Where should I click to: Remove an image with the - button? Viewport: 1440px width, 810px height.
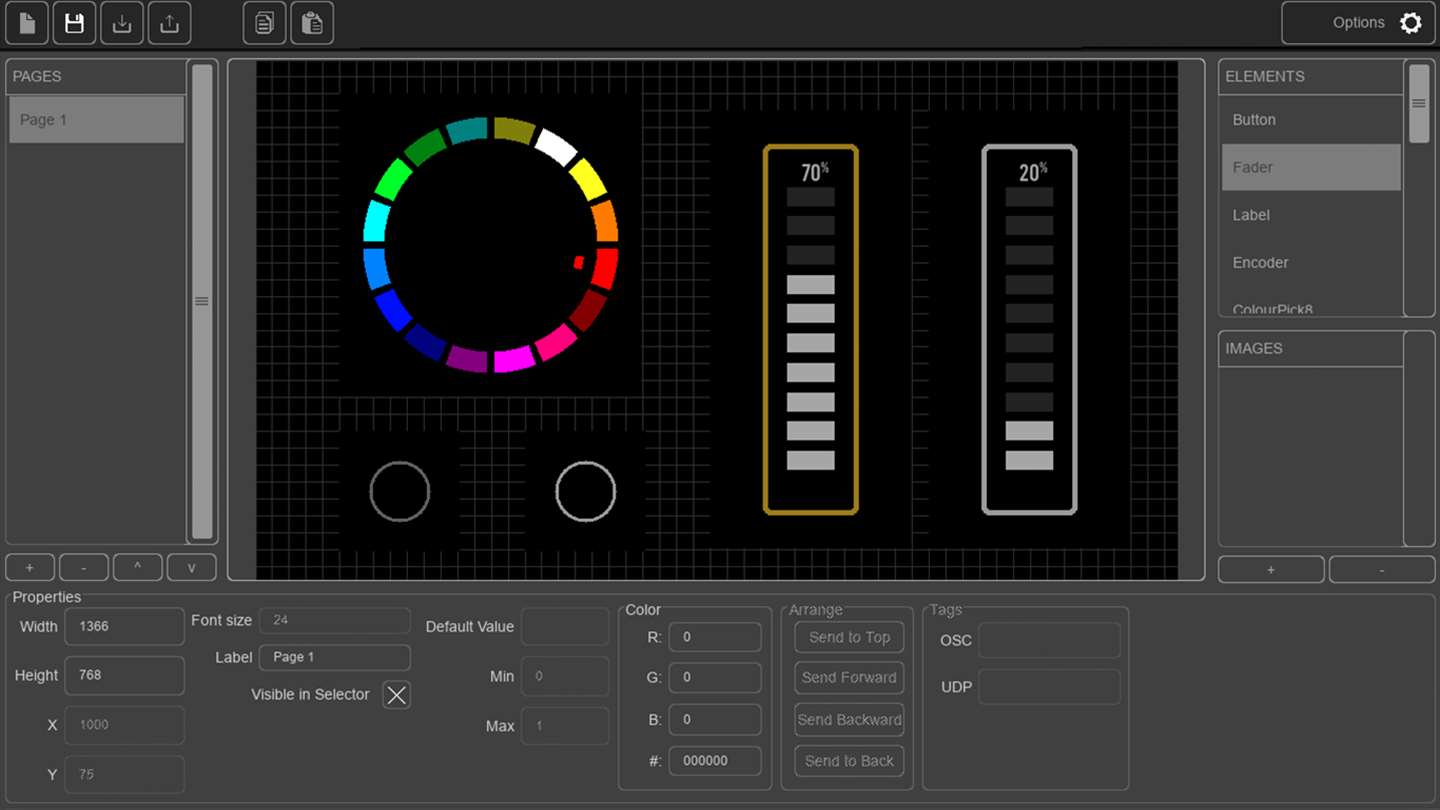[1381, 569]
